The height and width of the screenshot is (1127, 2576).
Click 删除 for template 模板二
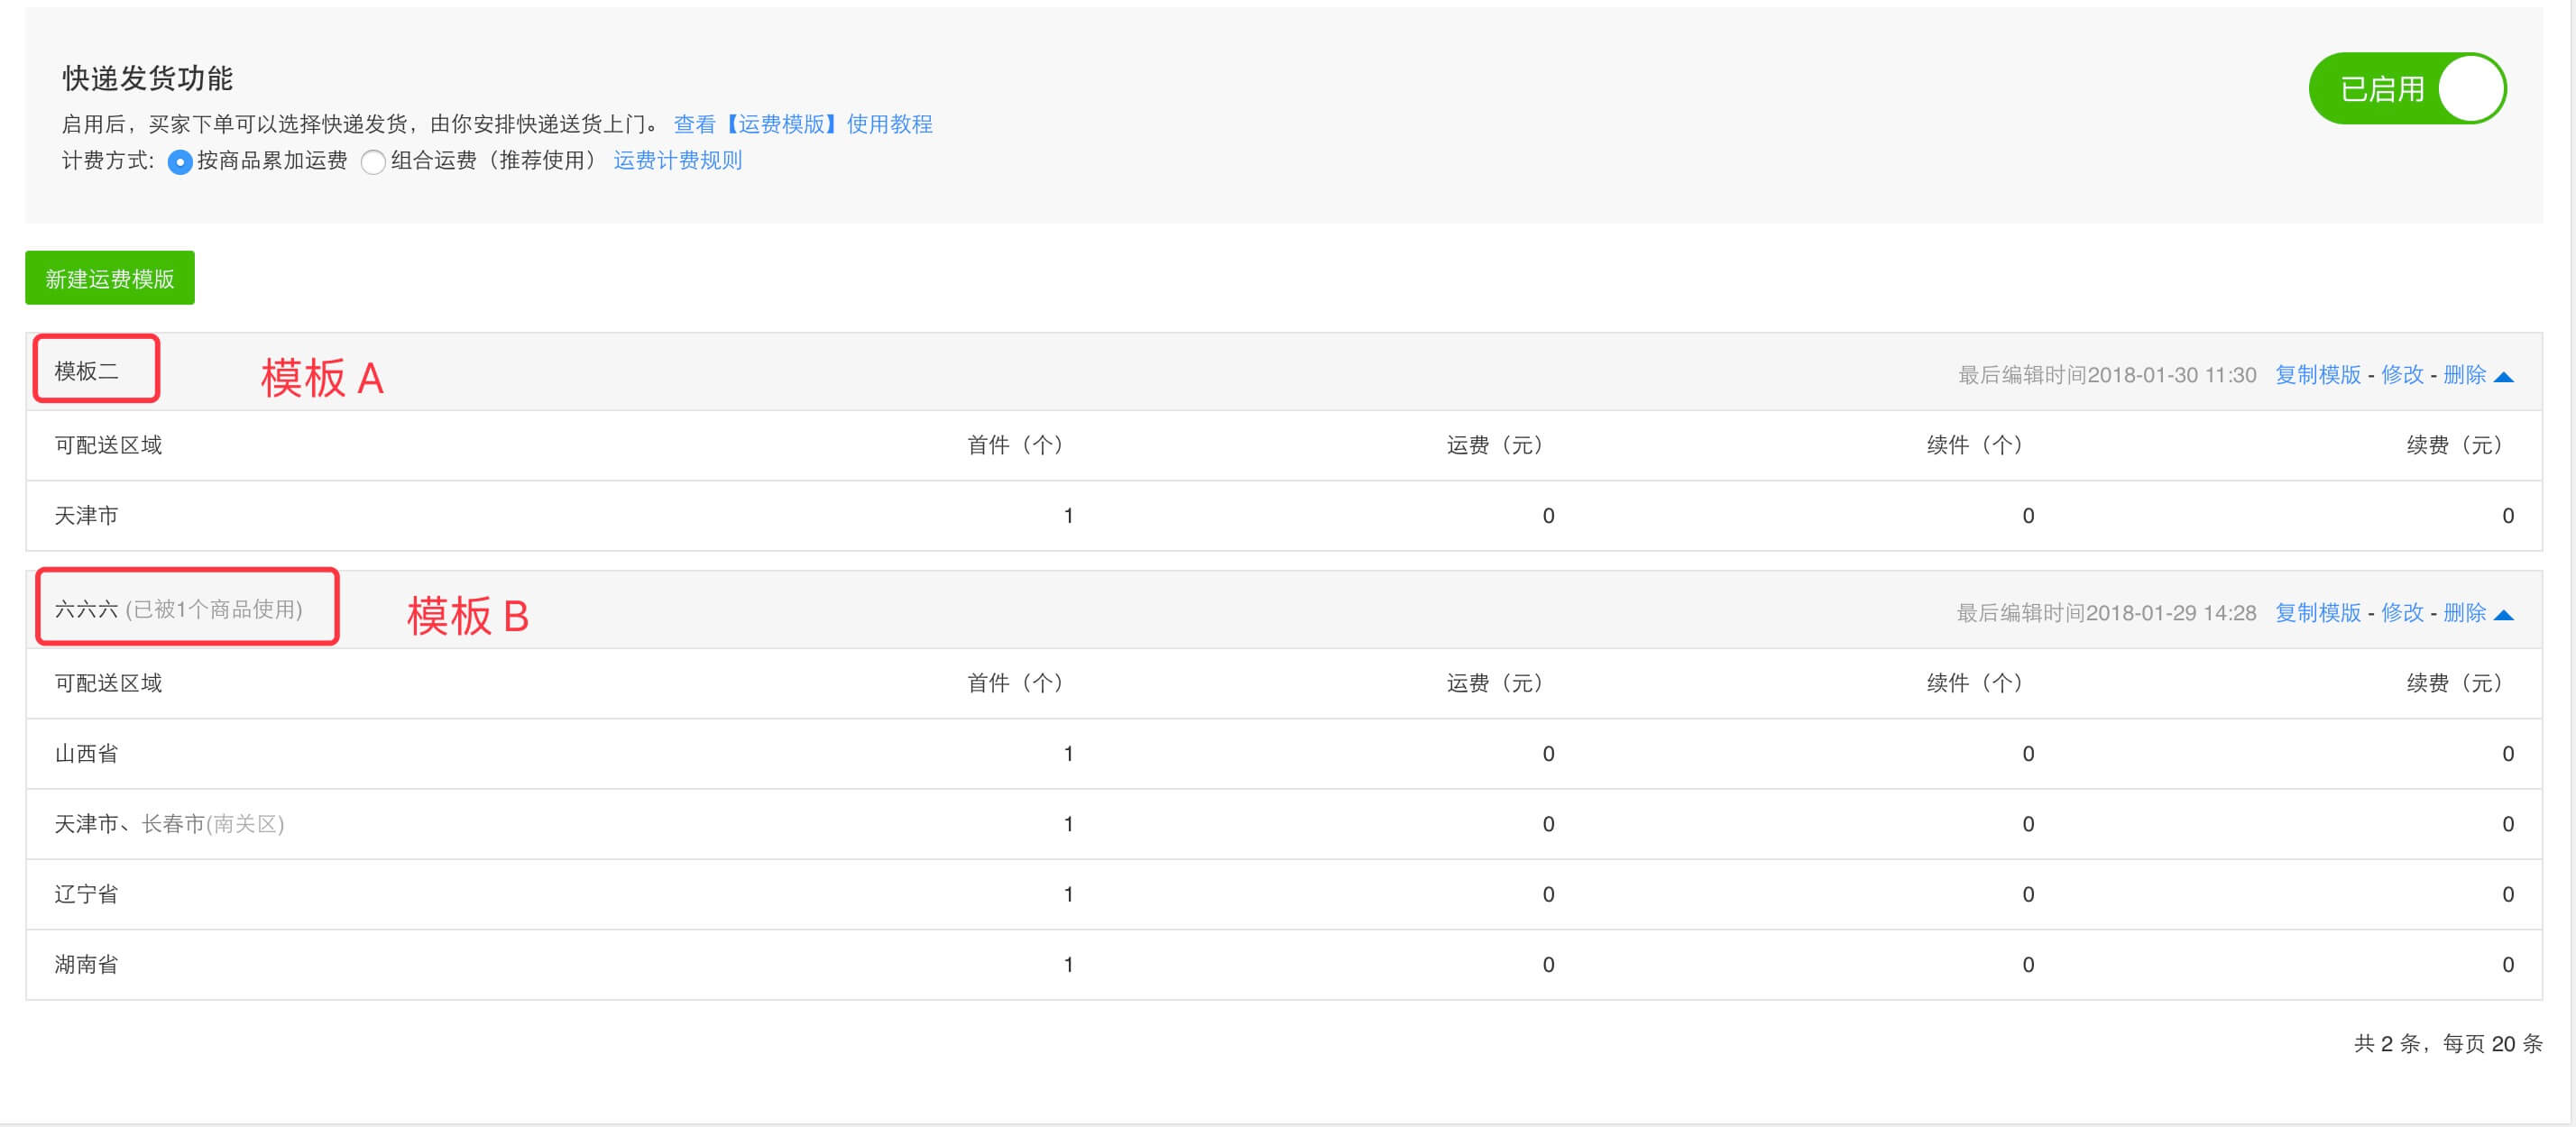click(x=2464, y=375)
